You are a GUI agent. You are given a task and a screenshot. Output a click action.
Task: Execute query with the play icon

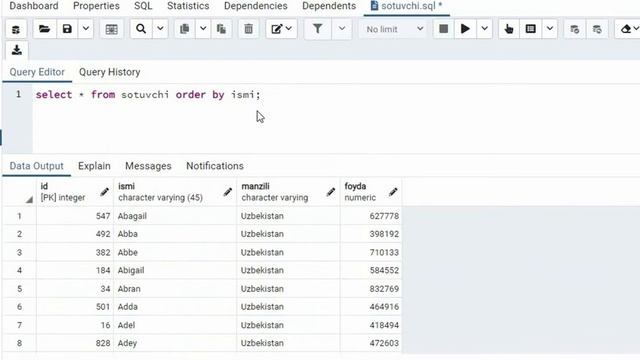pyautogui.click(x=465, y=29)
